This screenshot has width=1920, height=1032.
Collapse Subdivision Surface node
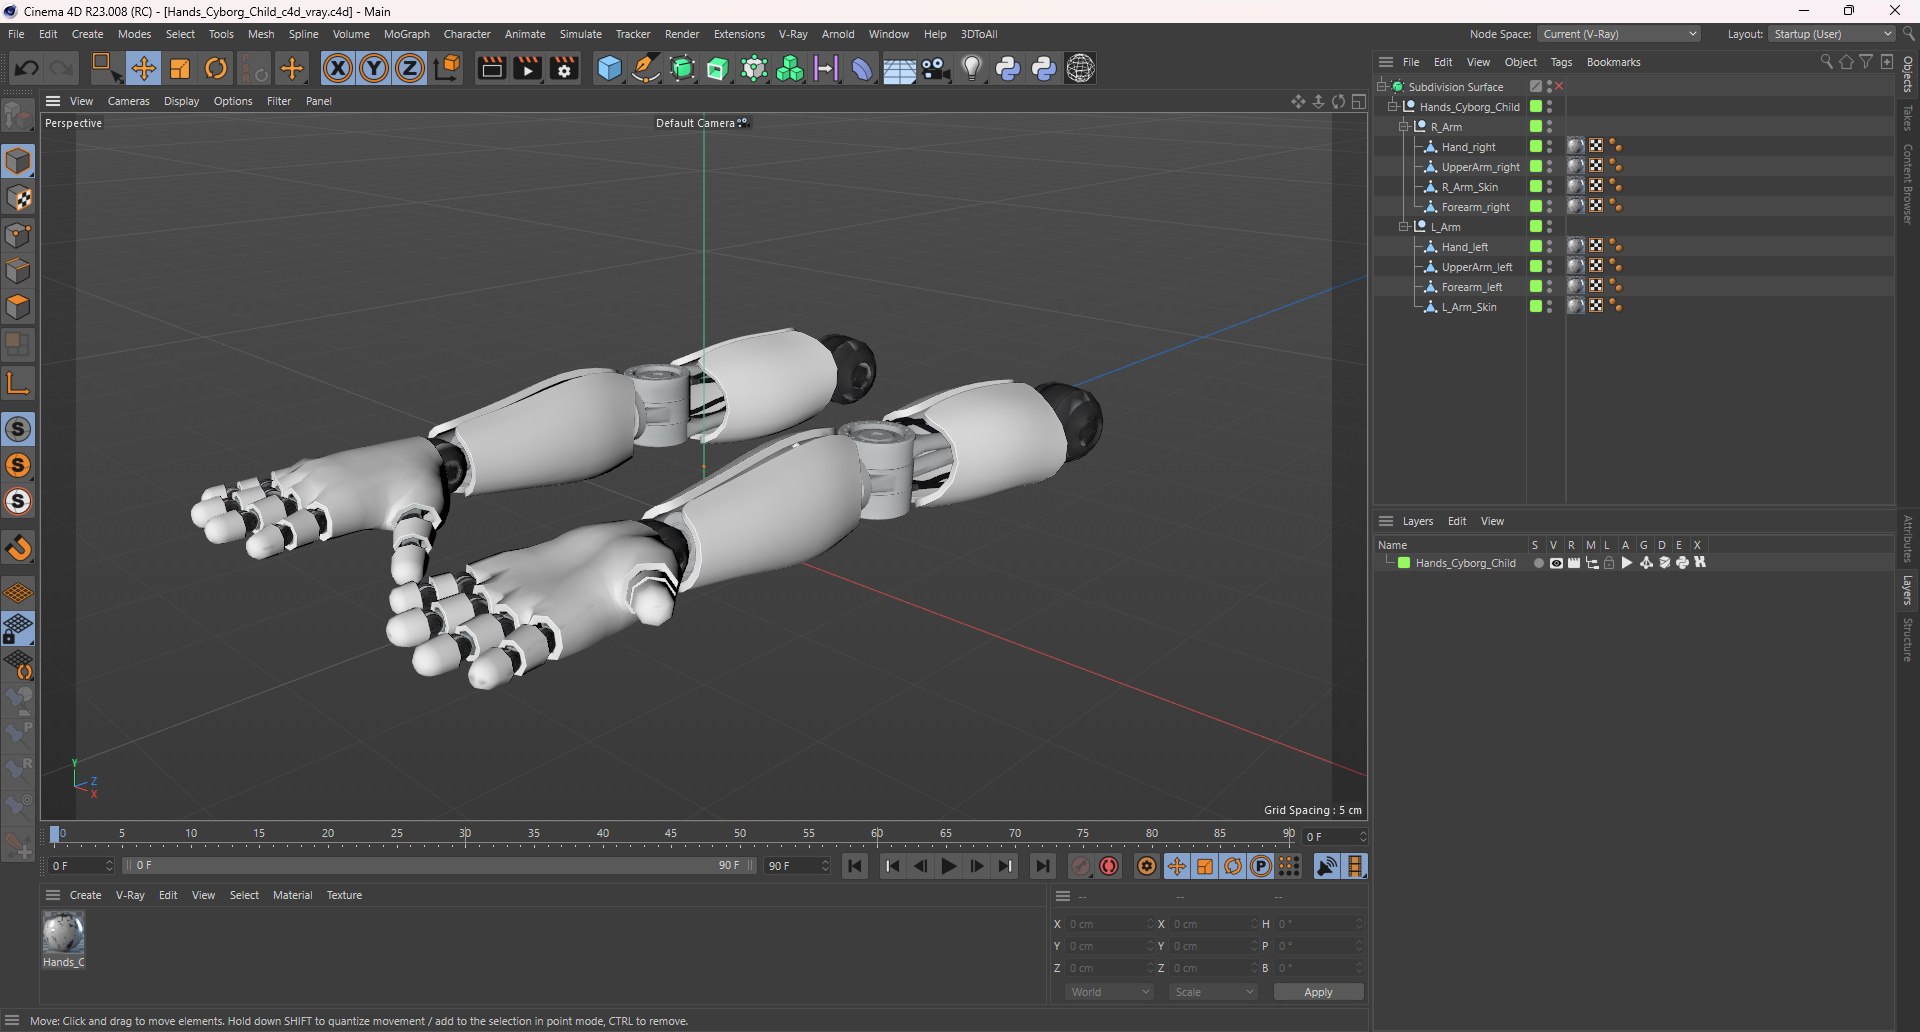(x=1382, y=87)
